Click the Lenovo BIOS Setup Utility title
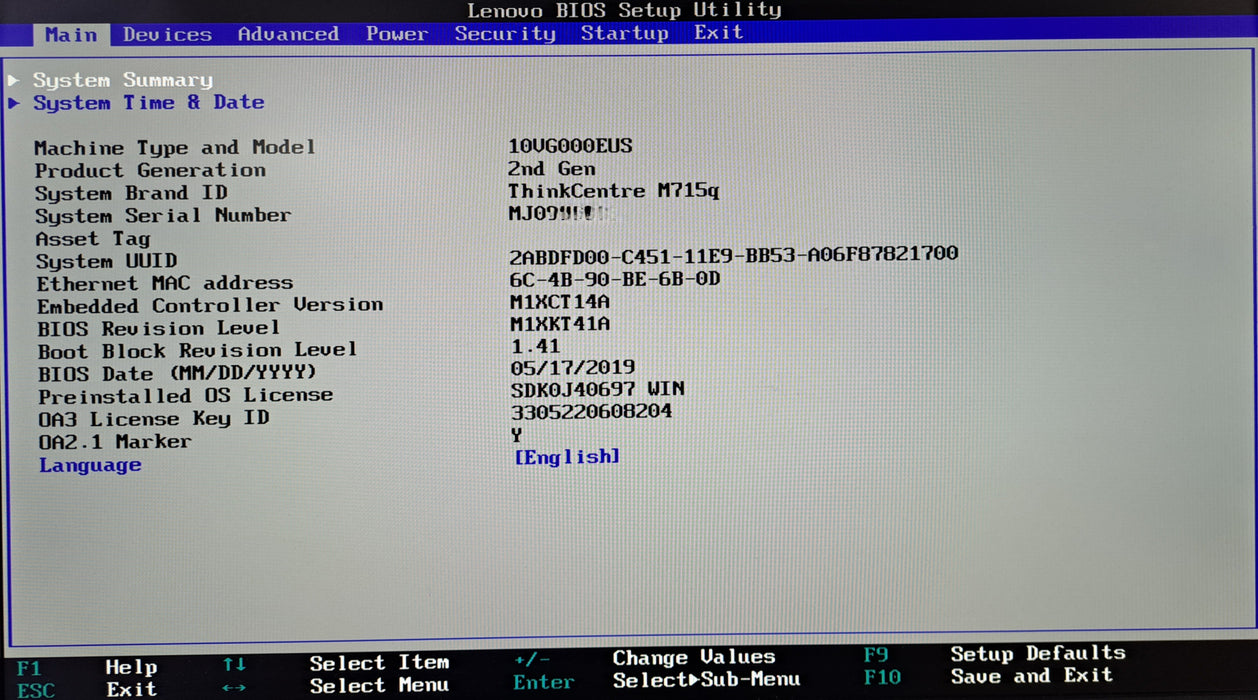 pyautogui.click(x=624, y=11)
